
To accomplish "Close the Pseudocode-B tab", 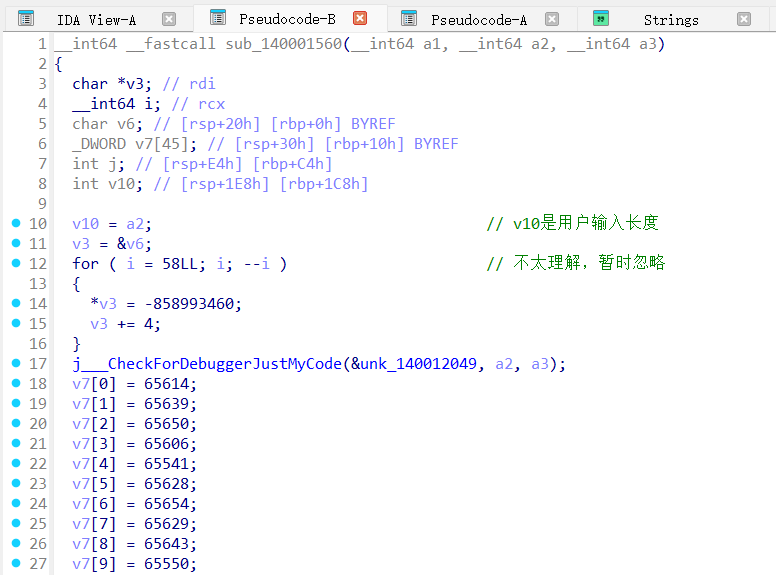I will 360,18.
